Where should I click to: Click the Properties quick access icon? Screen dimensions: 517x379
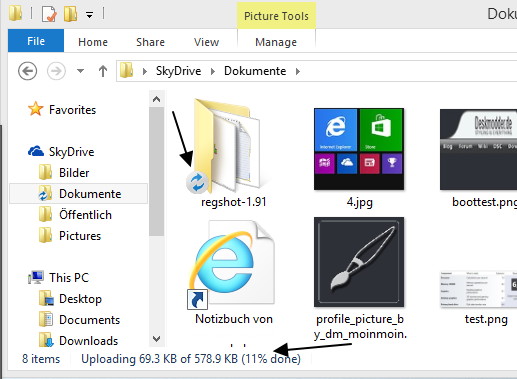click(49, 14)
